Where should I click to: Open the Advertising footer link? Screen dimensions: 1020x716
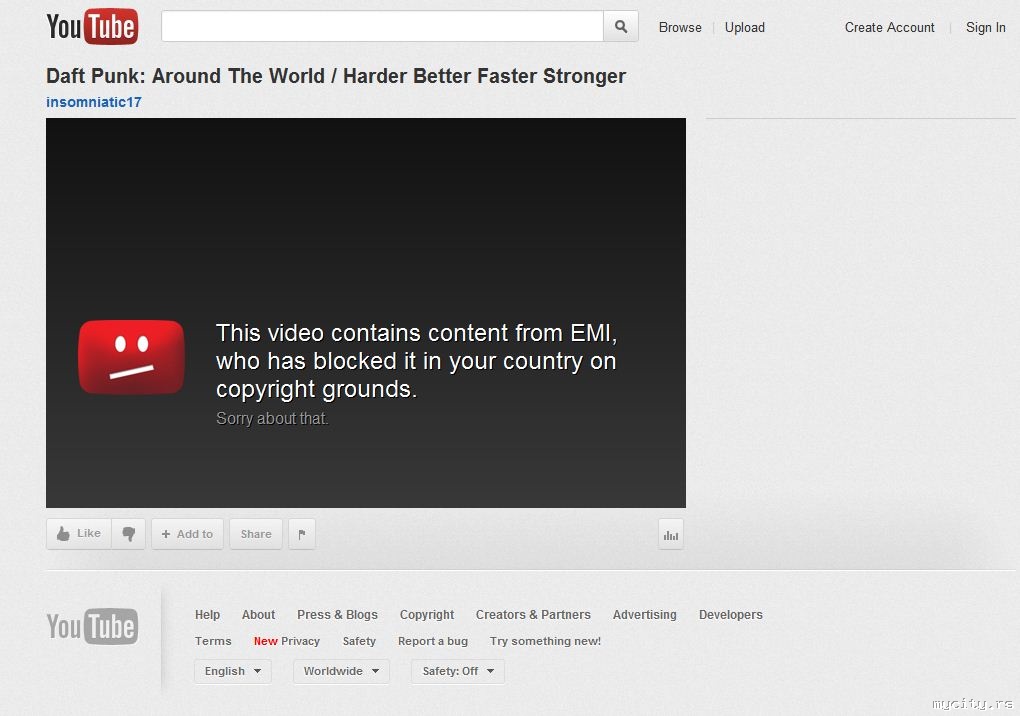coord(644,615)
